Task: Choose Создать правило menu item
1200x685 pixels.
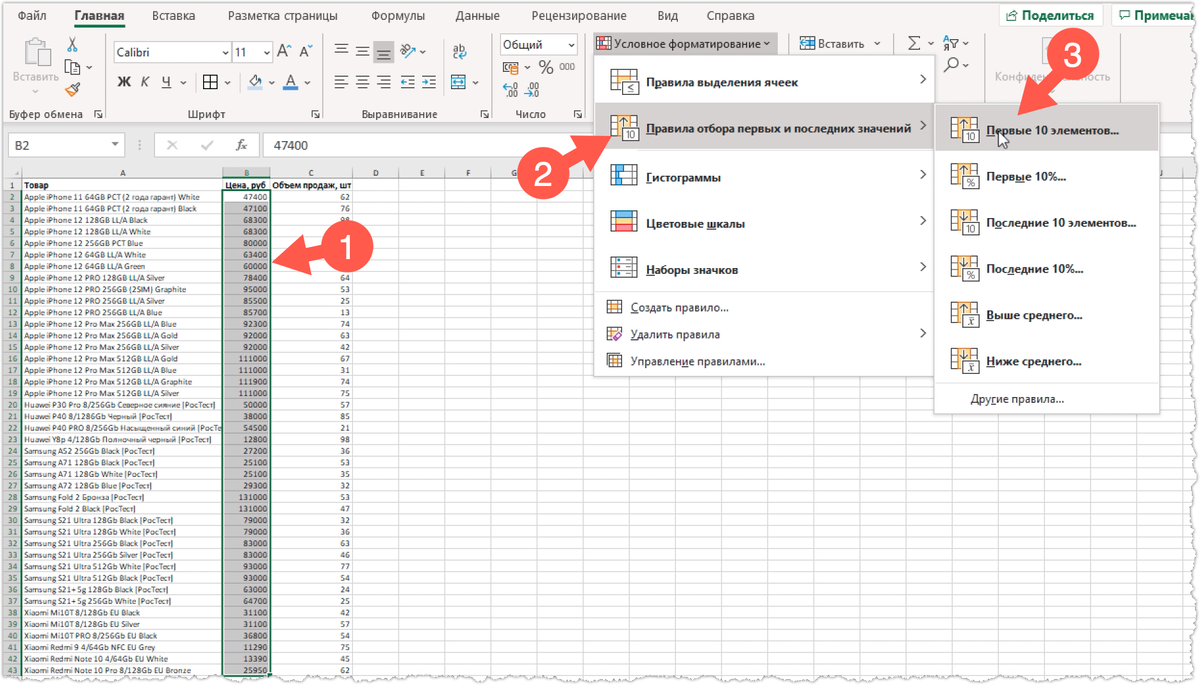Action: tap(763, 308)
